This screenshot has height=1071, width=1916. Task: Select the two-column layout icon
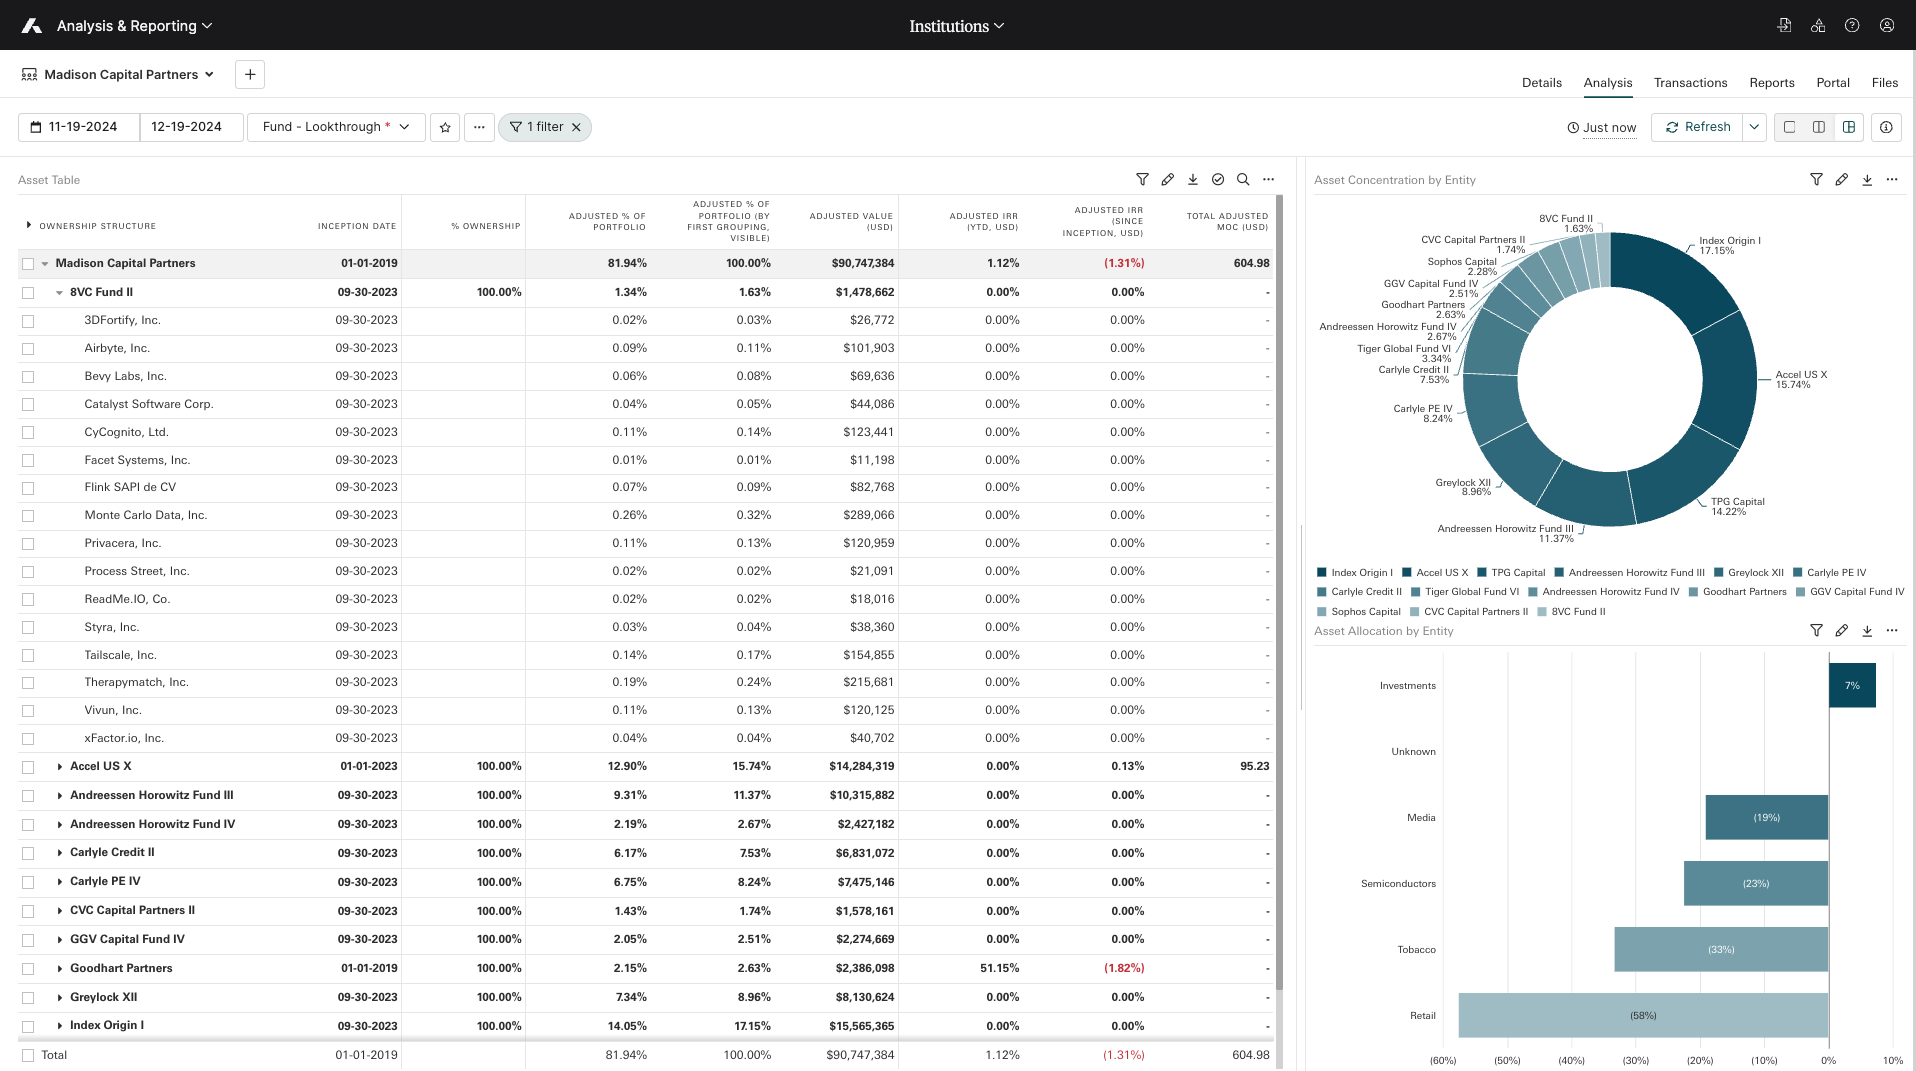[1819, 127]
